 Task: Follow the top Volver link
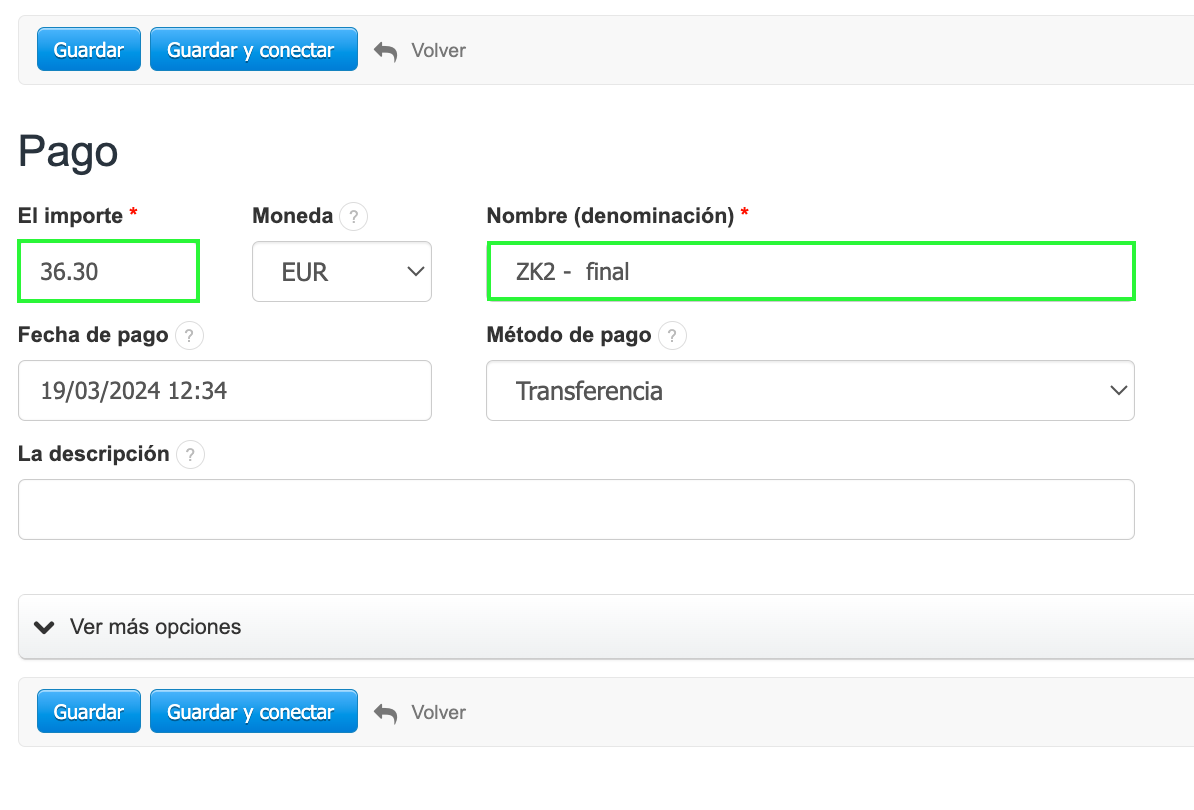[438, 51]
